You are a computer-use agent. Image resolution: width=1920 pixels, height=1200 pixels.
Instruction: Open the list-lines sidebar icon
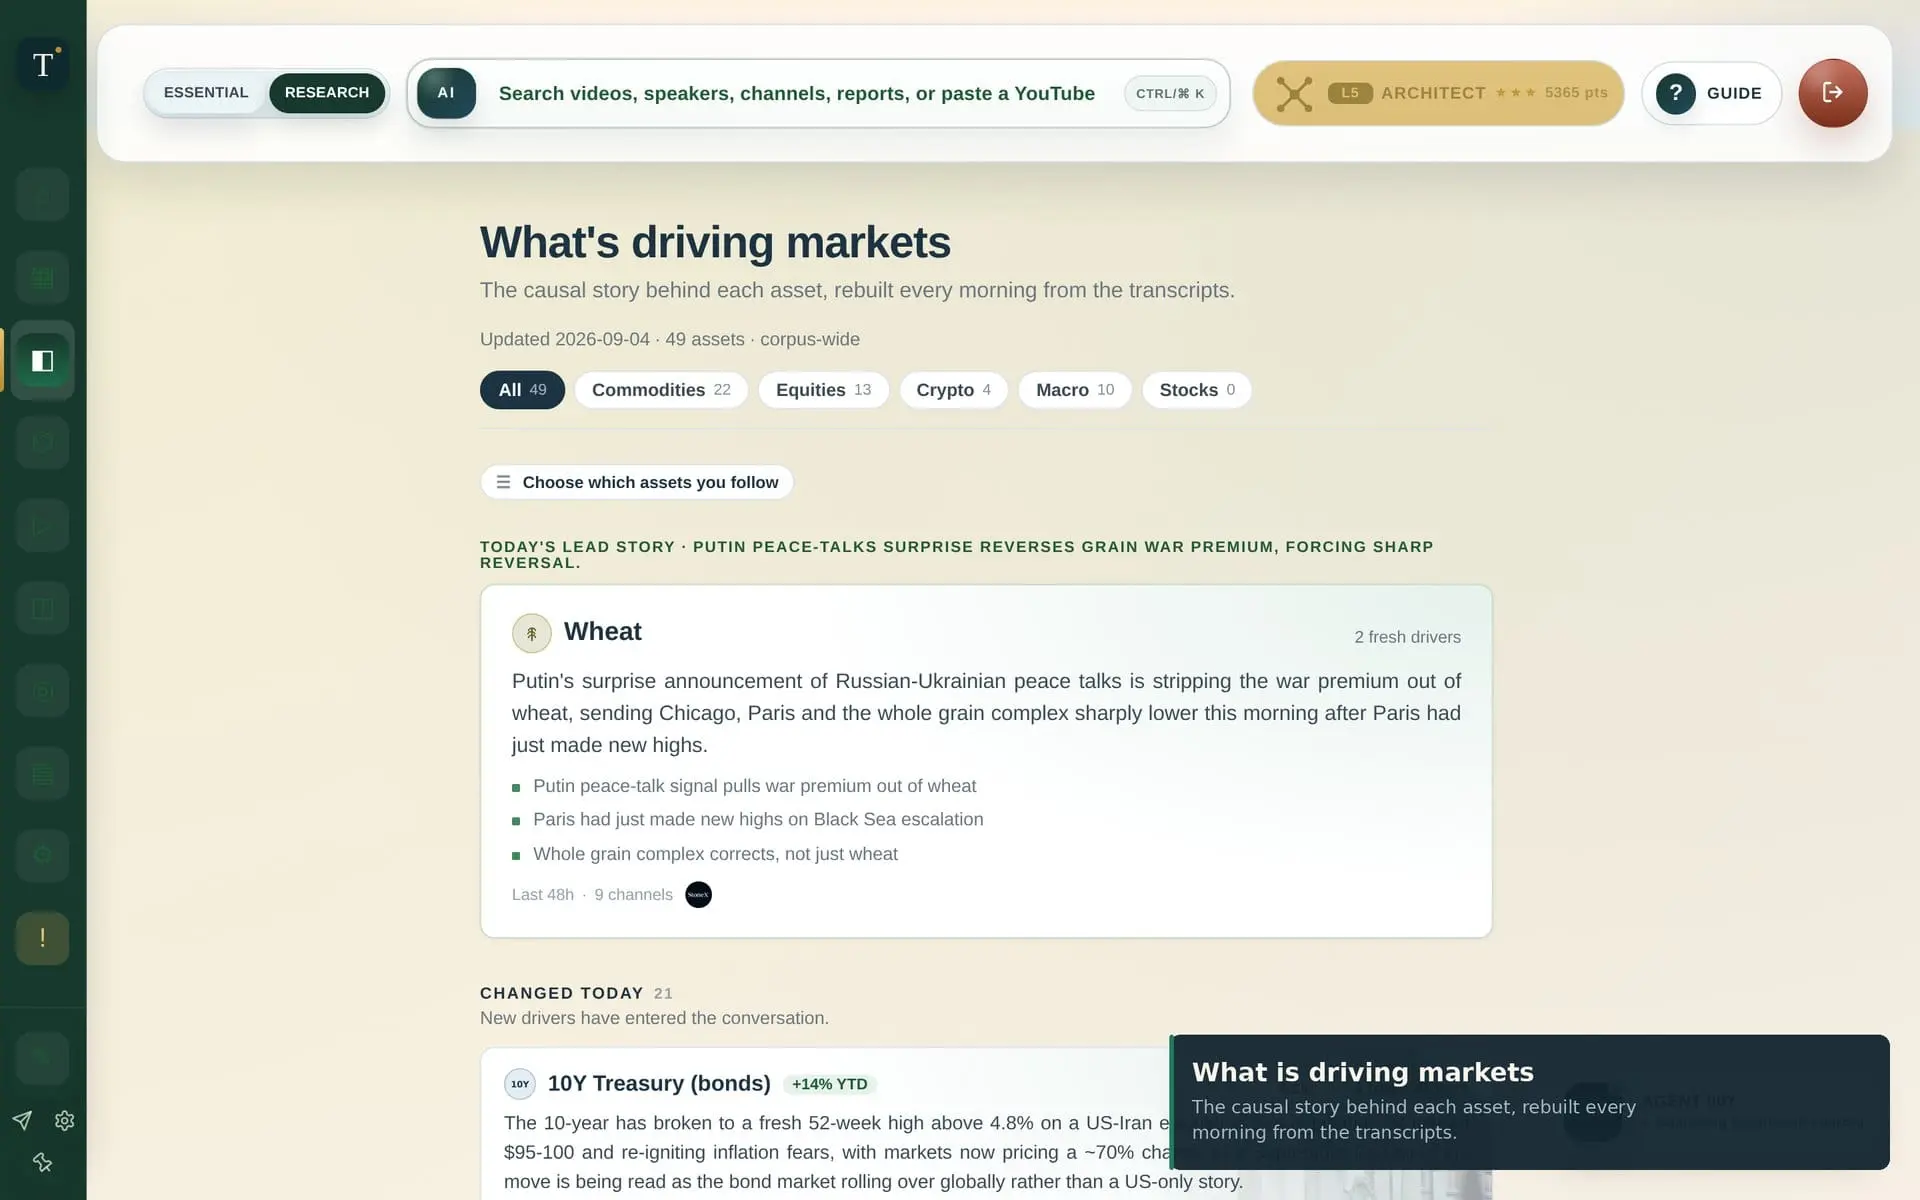pos(42,773)
